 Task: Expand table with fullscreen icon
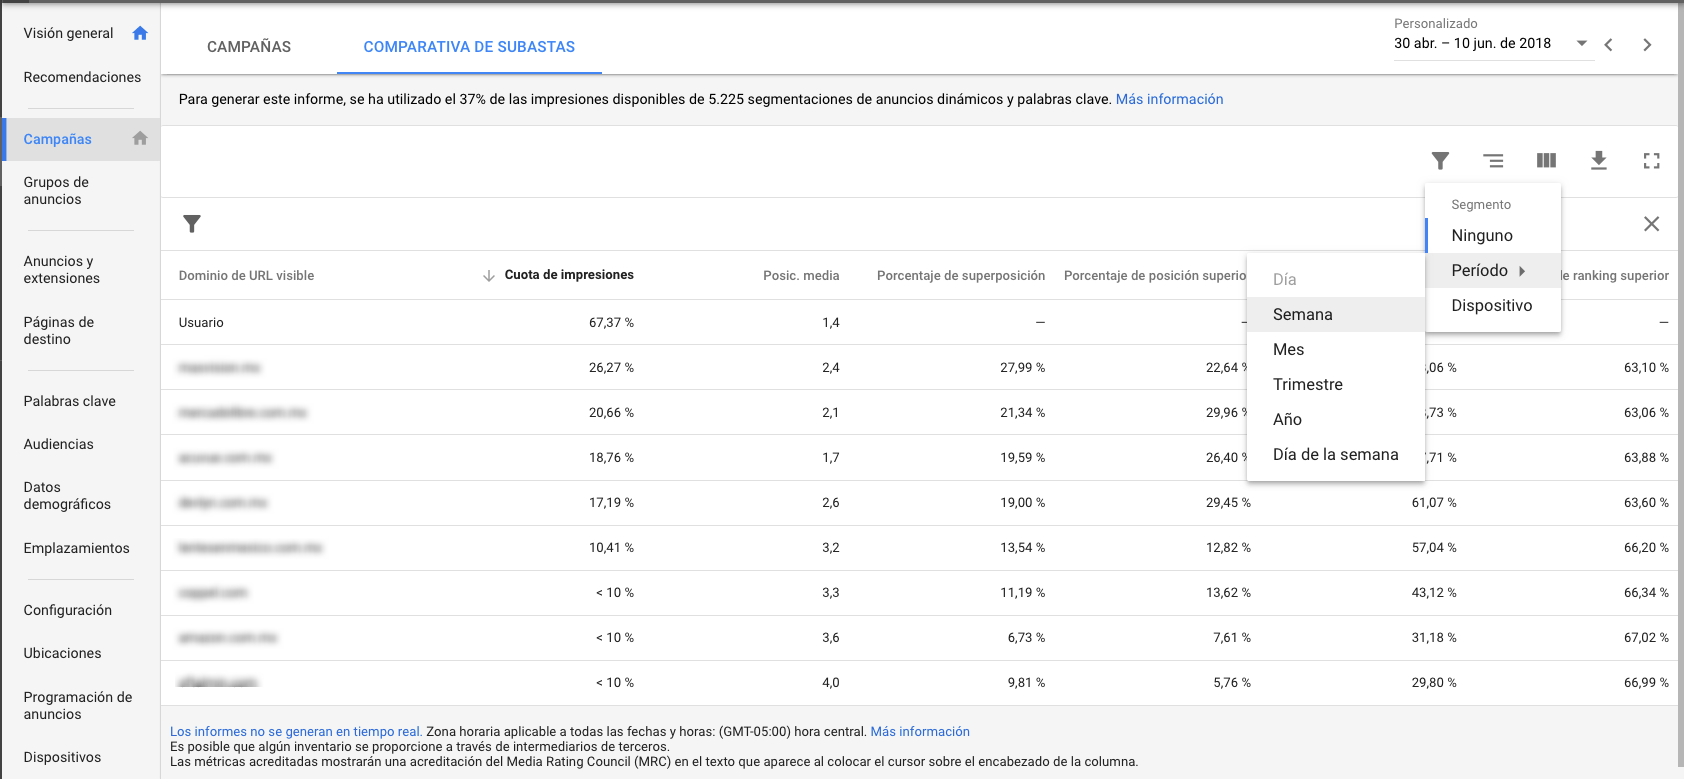(1651, 160)
